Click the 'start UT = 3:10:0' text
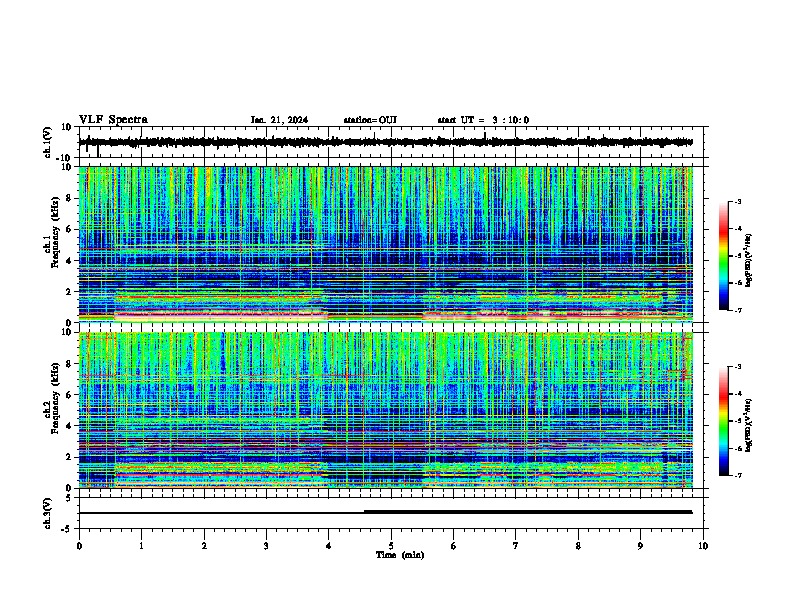The image size is (792, 612). (483, 120)
